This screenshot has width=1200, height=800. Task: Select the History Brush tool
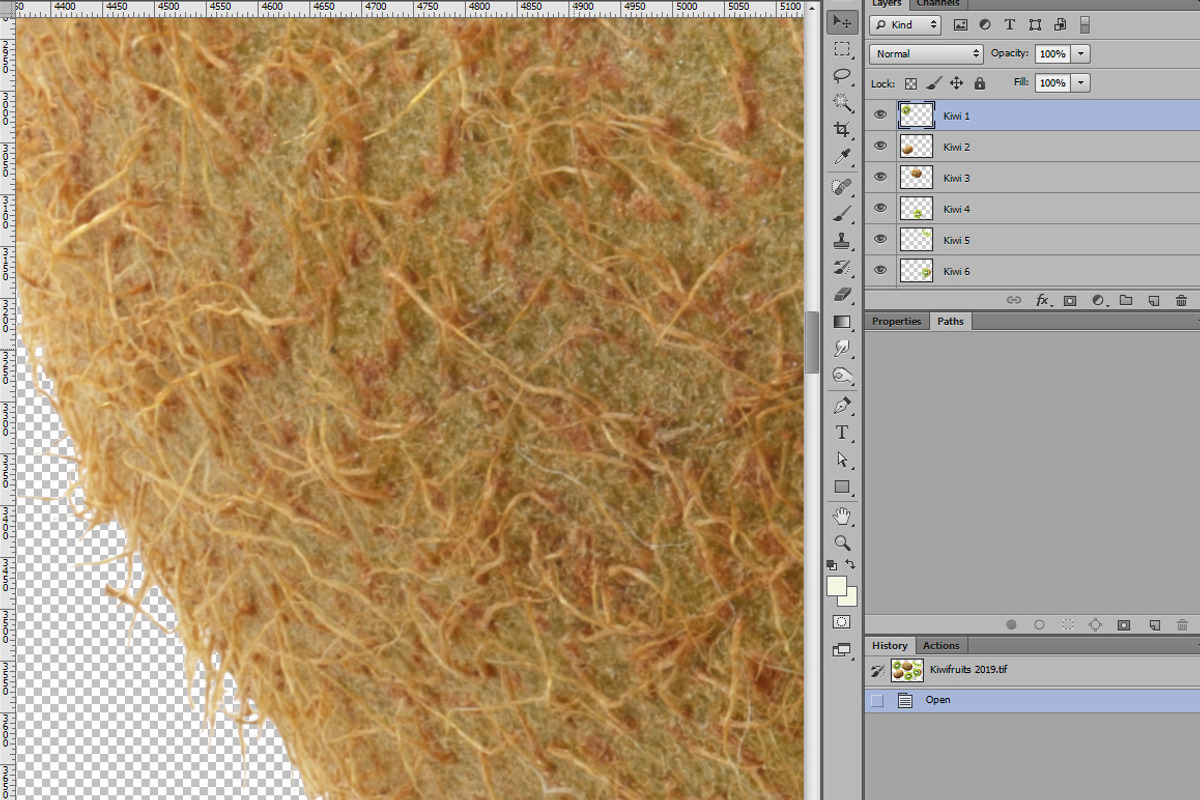click(x=843, y=268)
